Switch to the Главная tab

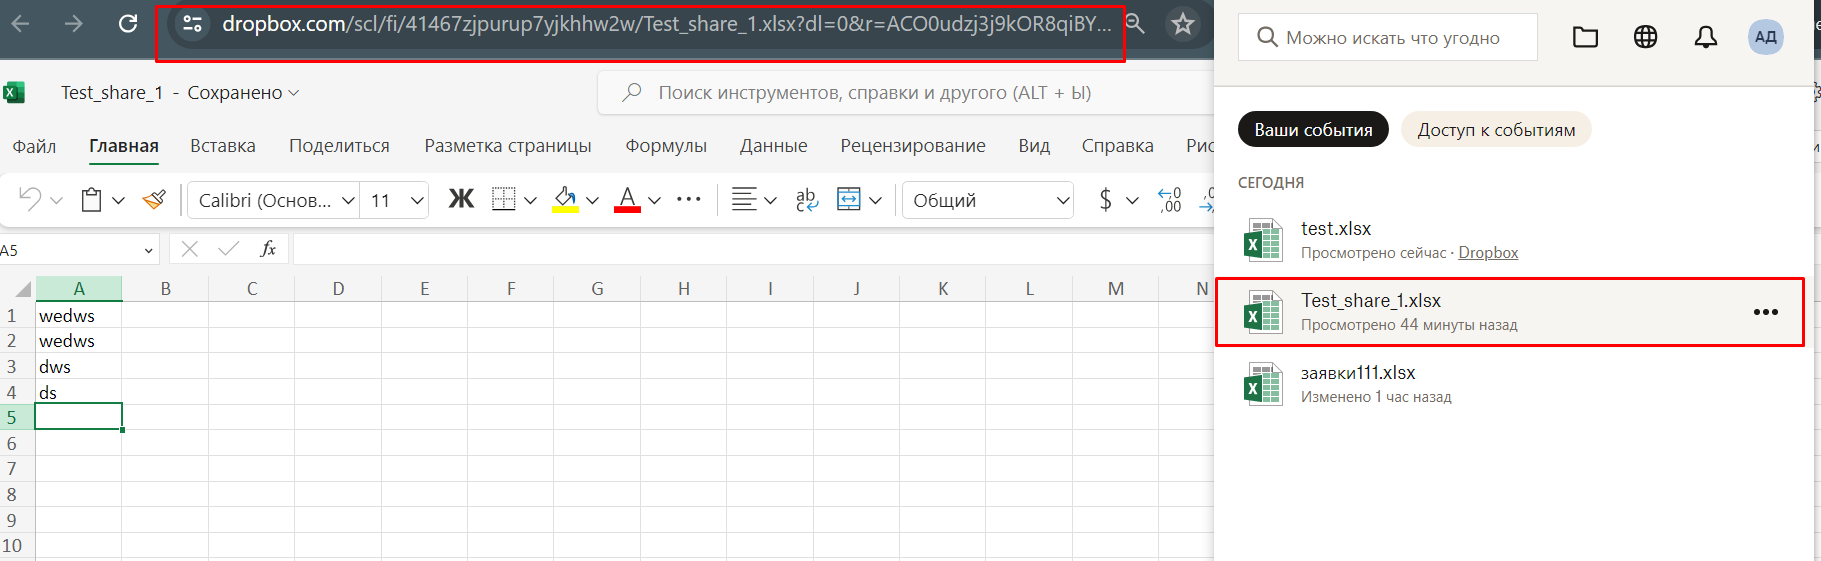[x=124, y=146]
